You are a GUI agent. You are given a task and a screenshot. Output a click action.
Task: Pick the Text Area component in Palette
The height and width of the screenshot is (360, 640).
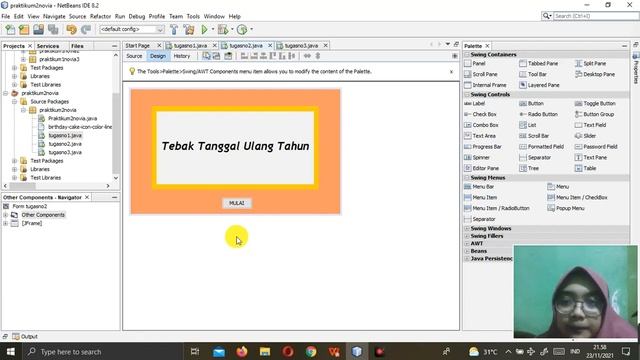click(480, 136)
